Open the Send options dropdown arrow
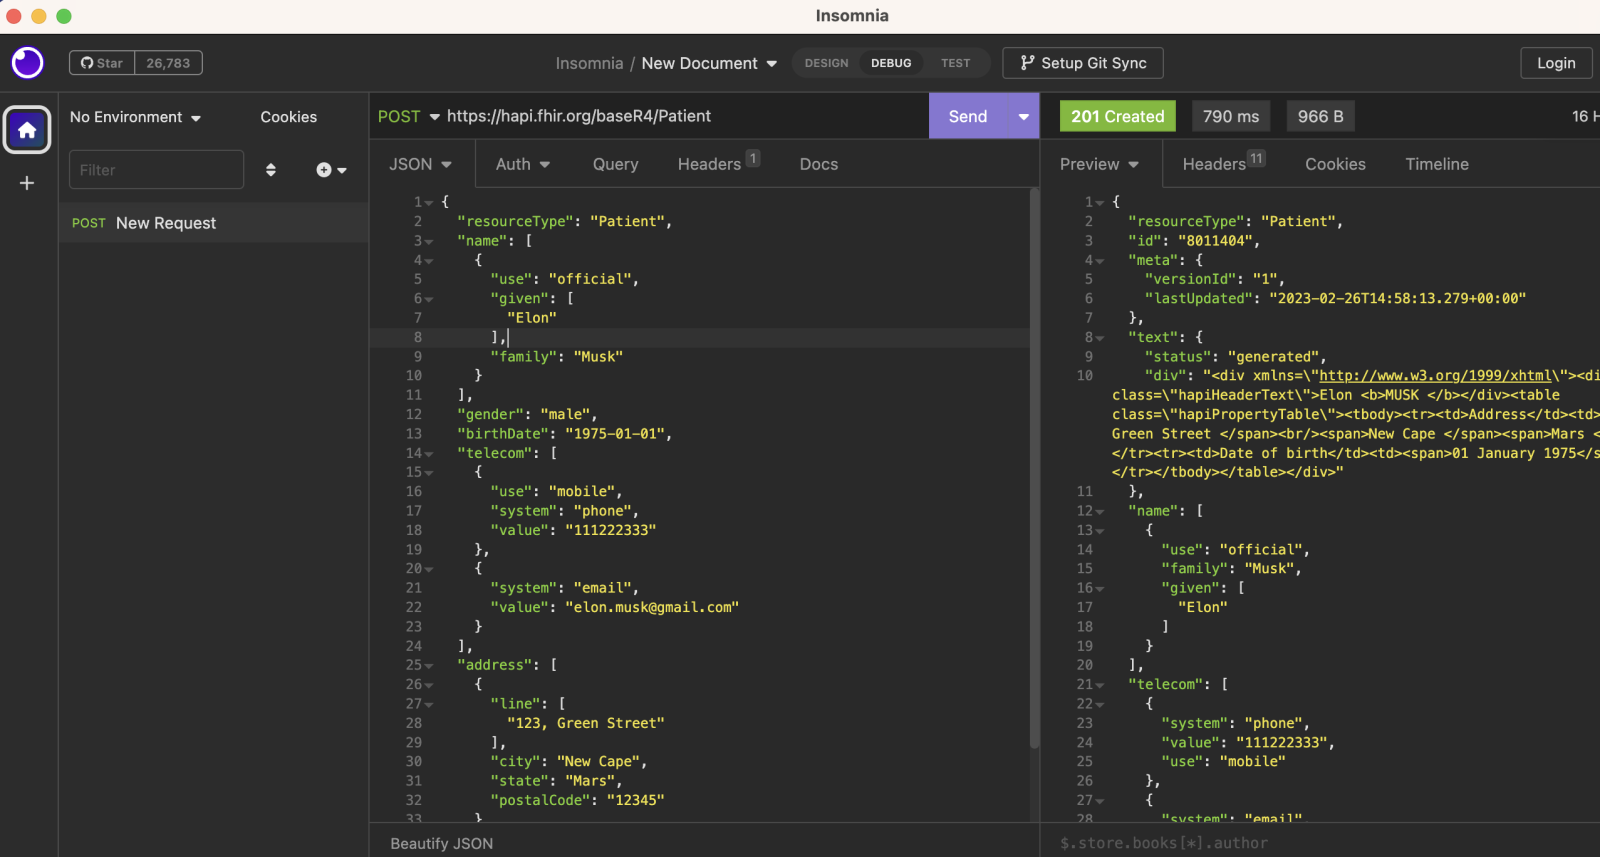Image resolution: width=1600 pixels, height=857 pixels. tap(1024, 116)
